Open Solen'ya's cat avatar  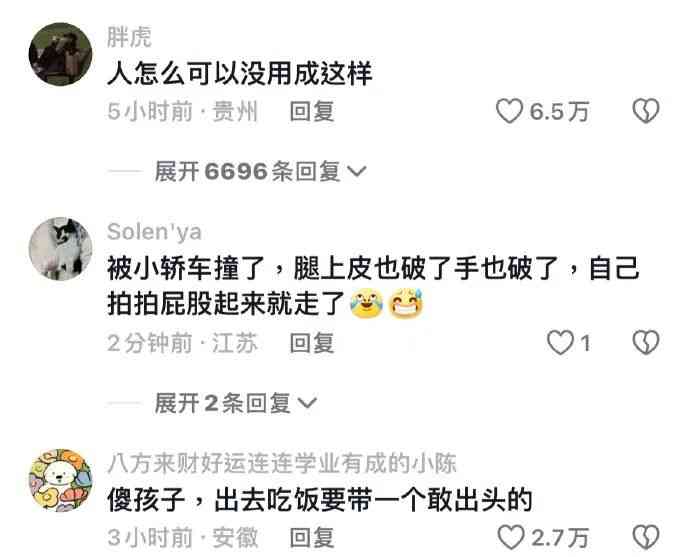[x=60, y=249]
